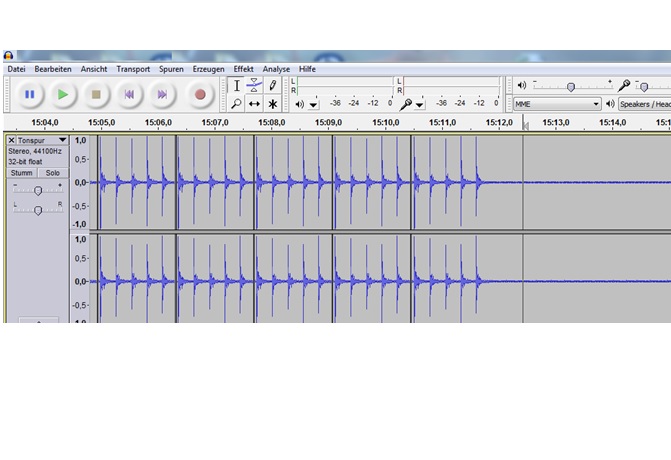Image resolution: width=671 pixels, height=460 pixels.
Task: Click the timeline ruler at 15:13,0
Action: pos(555,122)
